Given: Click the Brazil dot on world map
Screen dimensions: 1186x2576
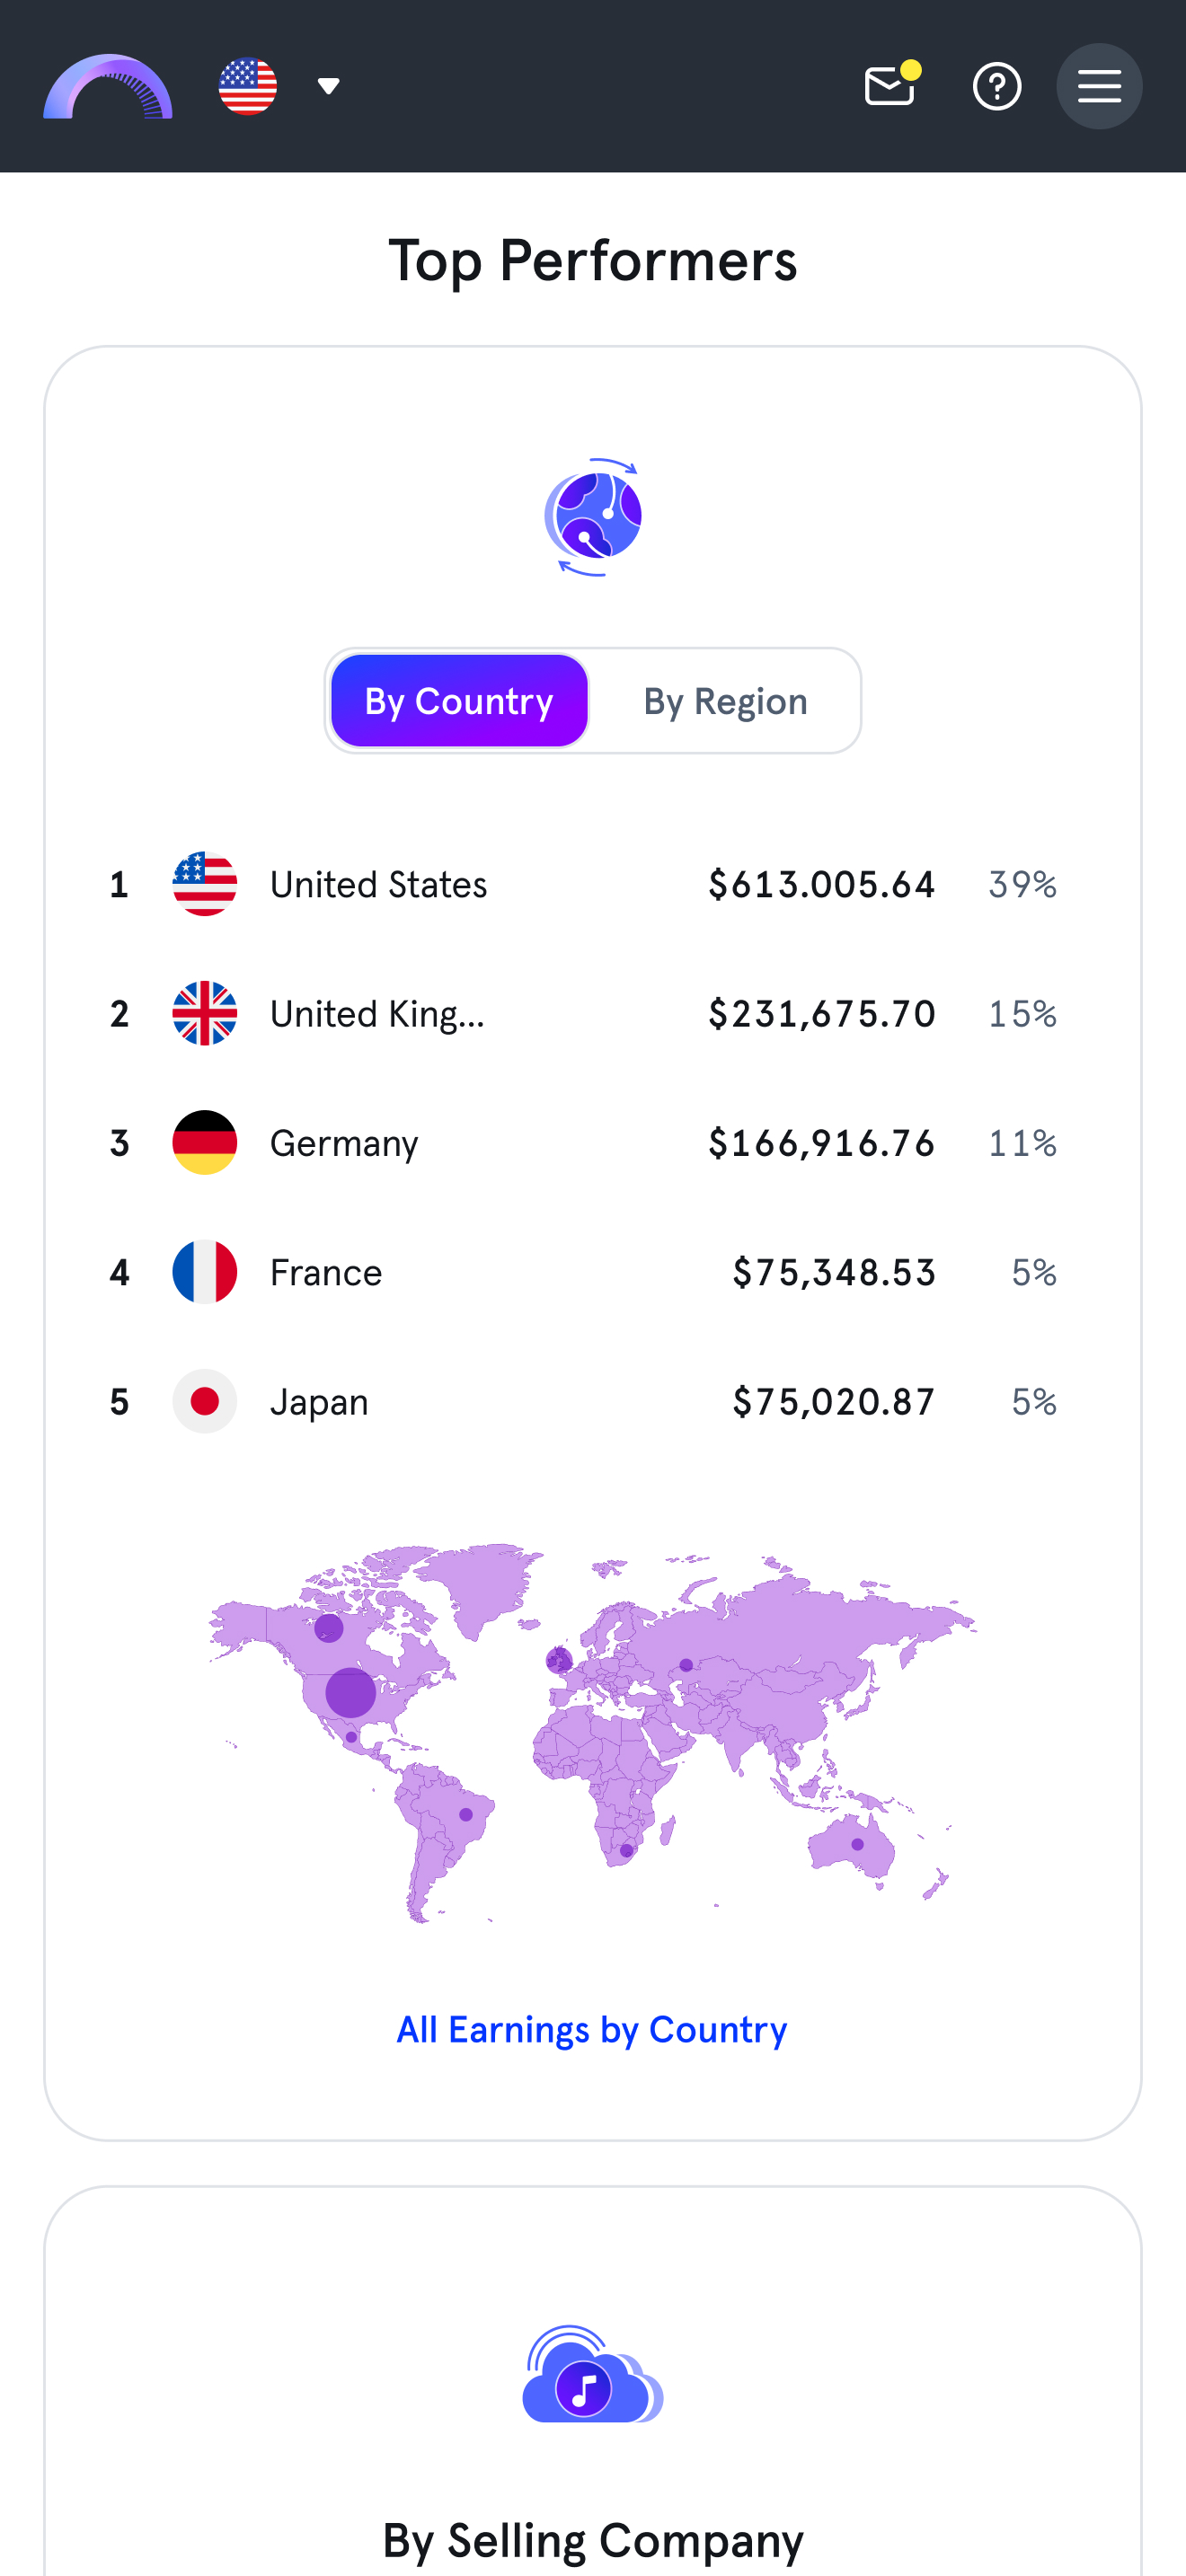Looking at the screenshot, I should 466,1814.
